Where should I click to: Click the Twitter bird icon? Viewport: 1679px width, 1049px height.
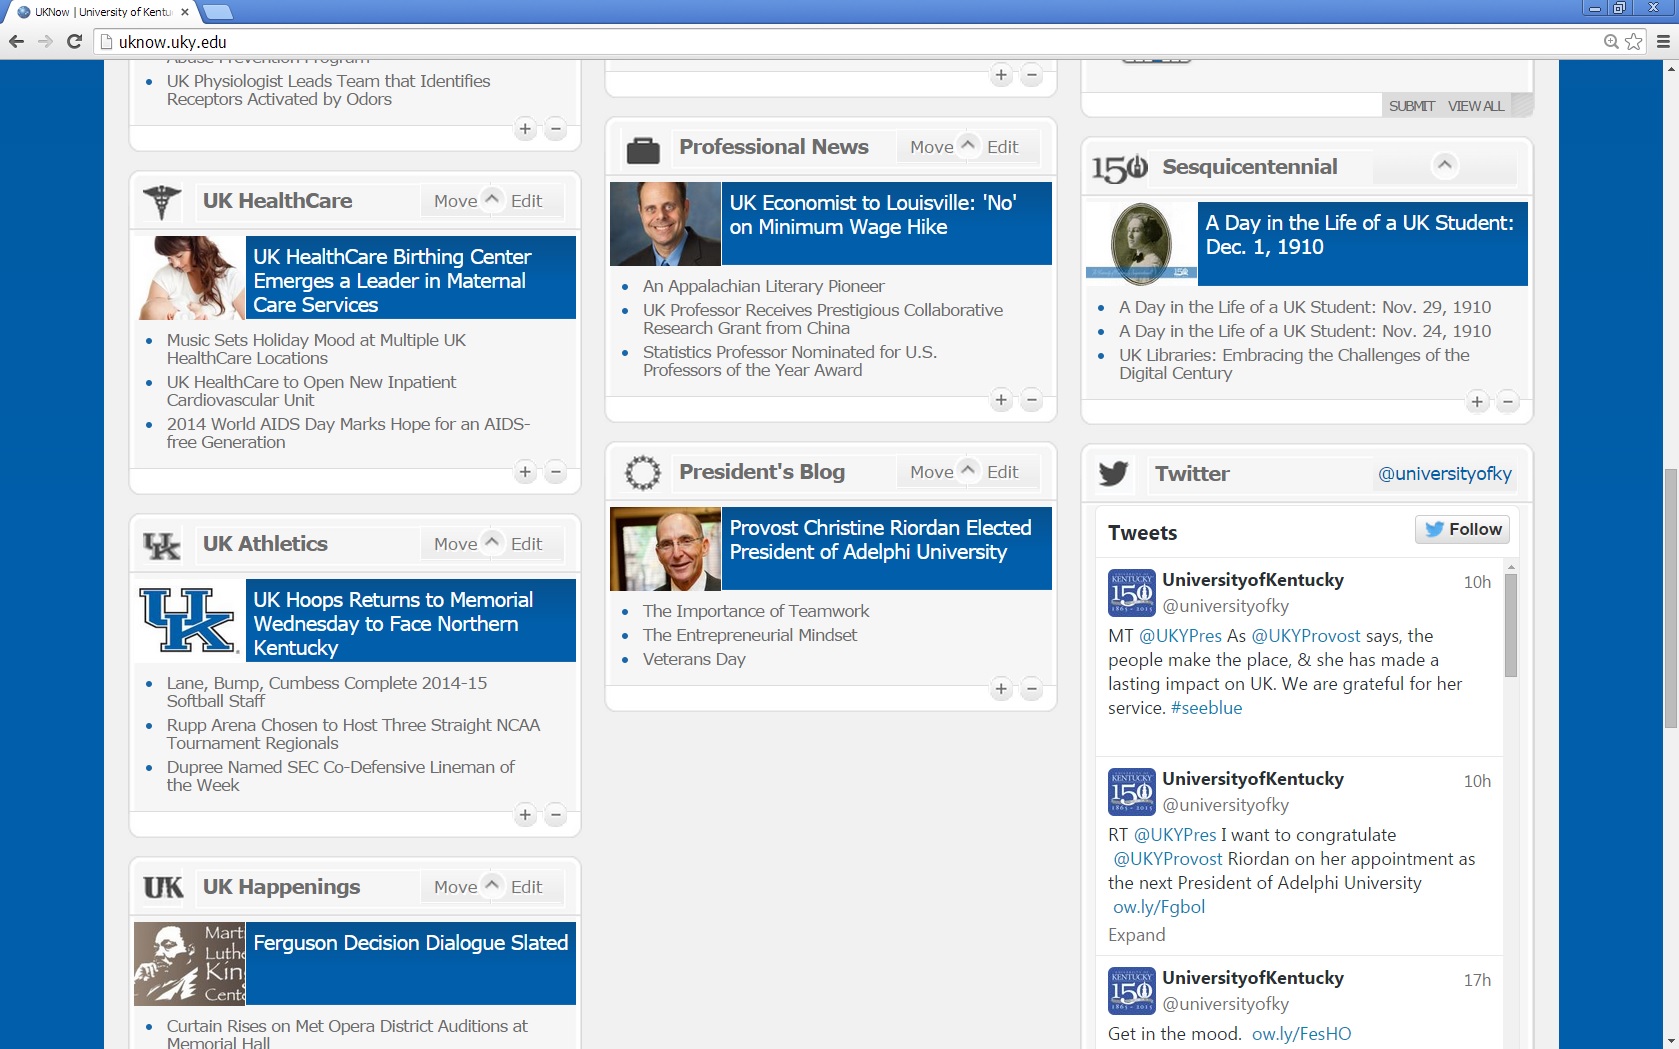coord(1113,473)
